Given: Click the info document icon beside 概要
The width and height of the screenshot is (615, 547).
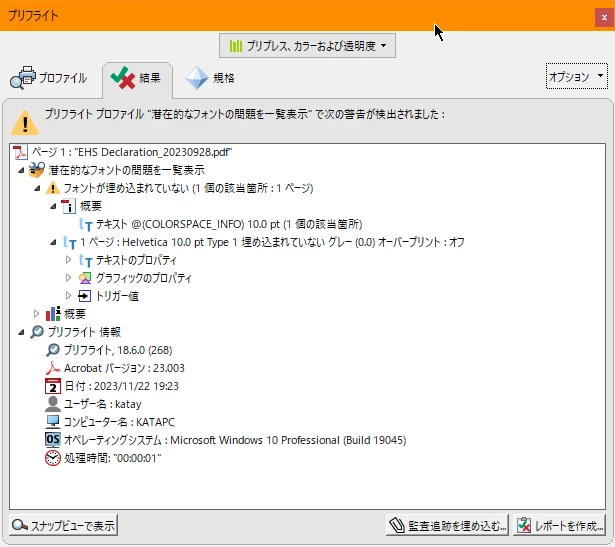Looking at the screenshot, I should click(x=68, y=206).
